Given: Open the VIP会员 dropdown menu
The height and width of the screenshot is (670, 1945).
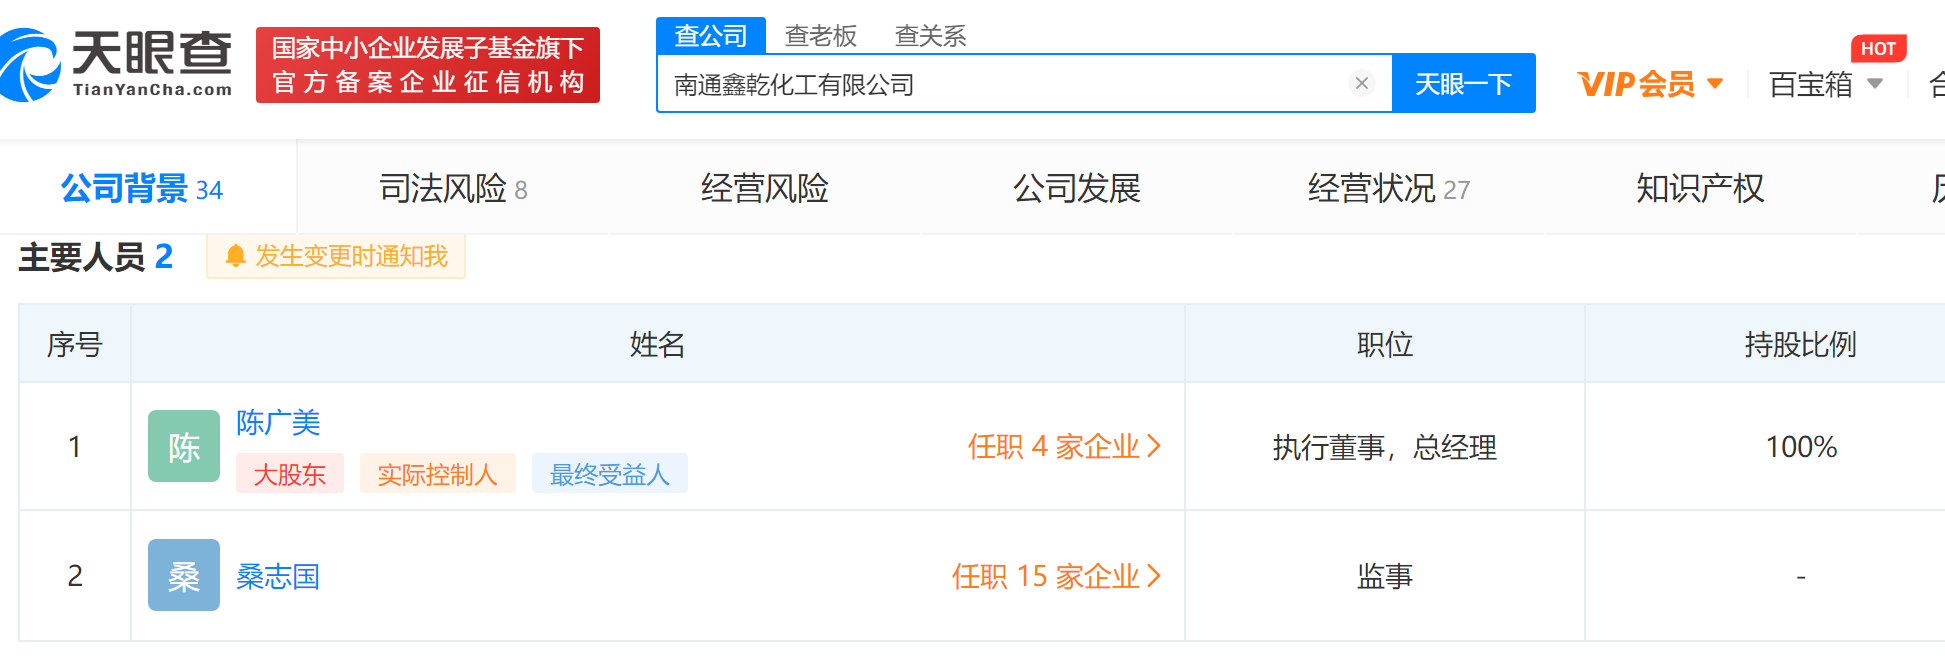Looking at the screenshot, I should click(x=1650, y=84).
